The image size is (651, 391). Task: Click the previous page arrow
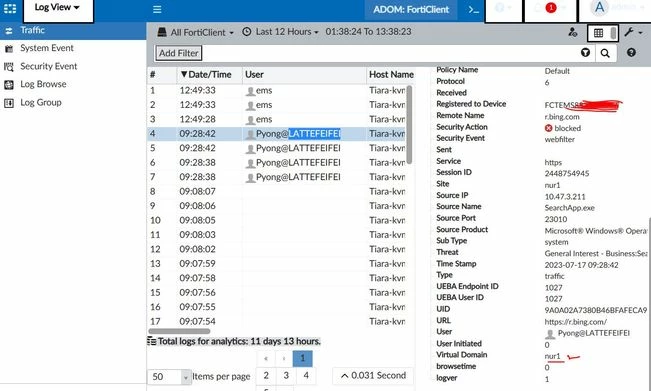(x=266, y=359)
